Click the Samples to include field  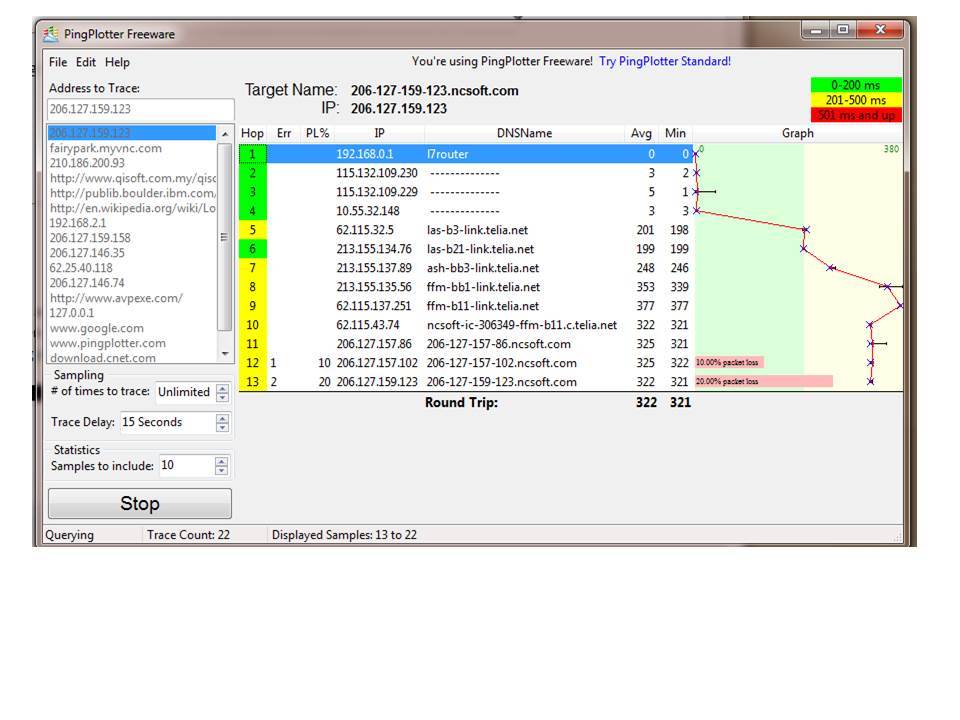pyautogui.click(x=186, y=465)
